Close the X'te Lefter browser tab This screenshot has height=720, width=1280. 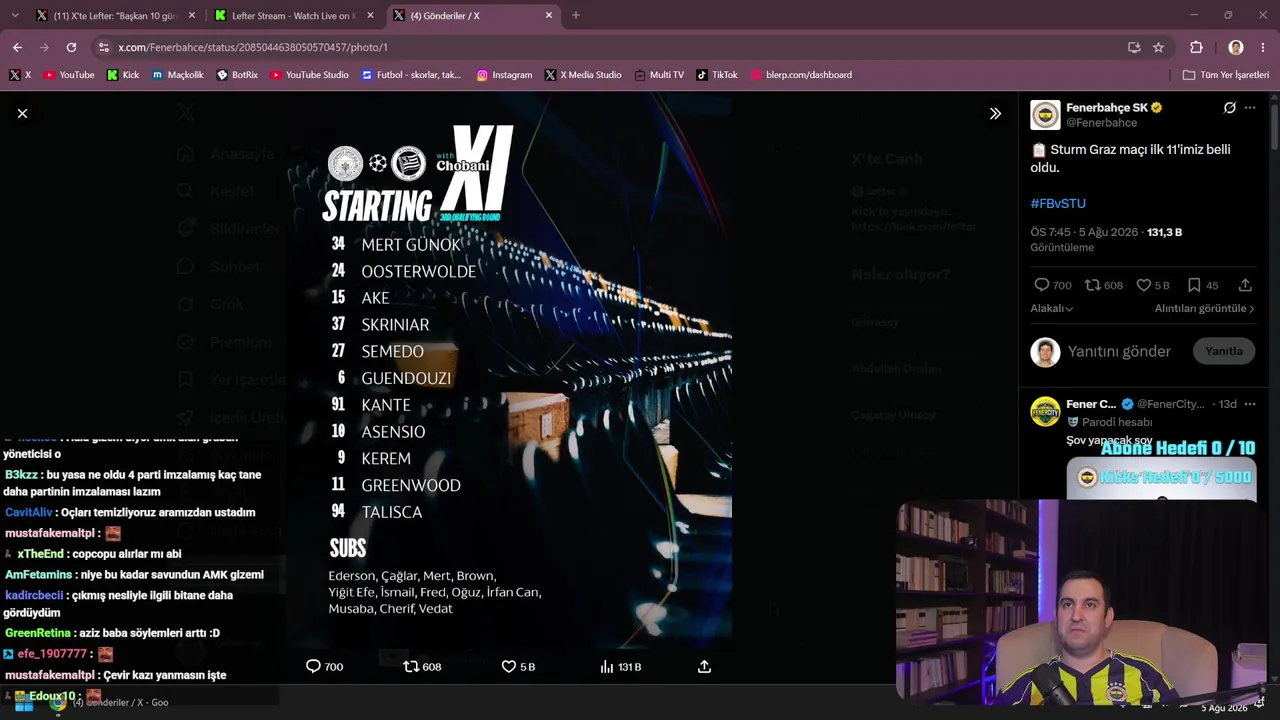tap(192, 16)
